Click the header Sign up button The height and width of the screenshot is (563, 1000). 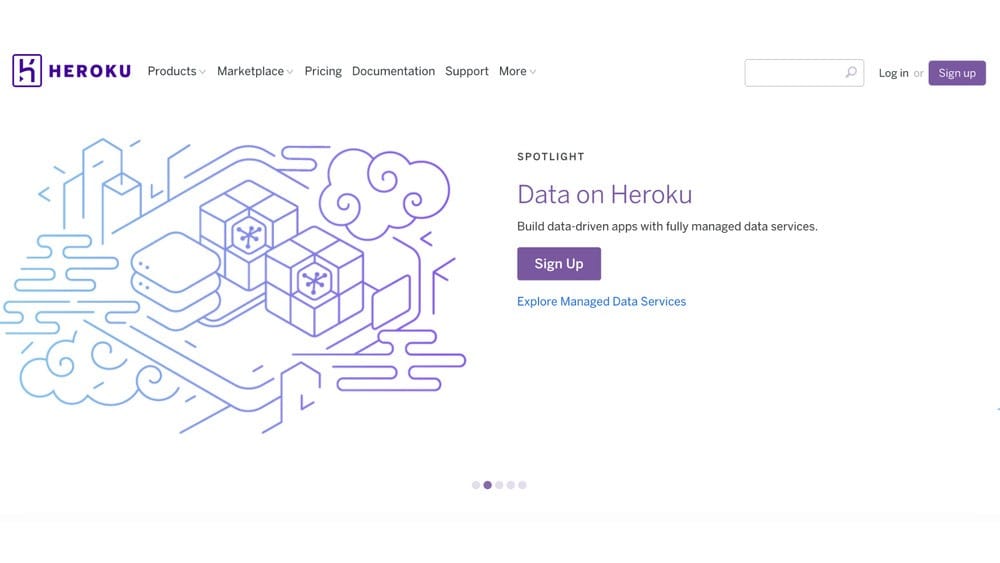[x=957, y=73]
